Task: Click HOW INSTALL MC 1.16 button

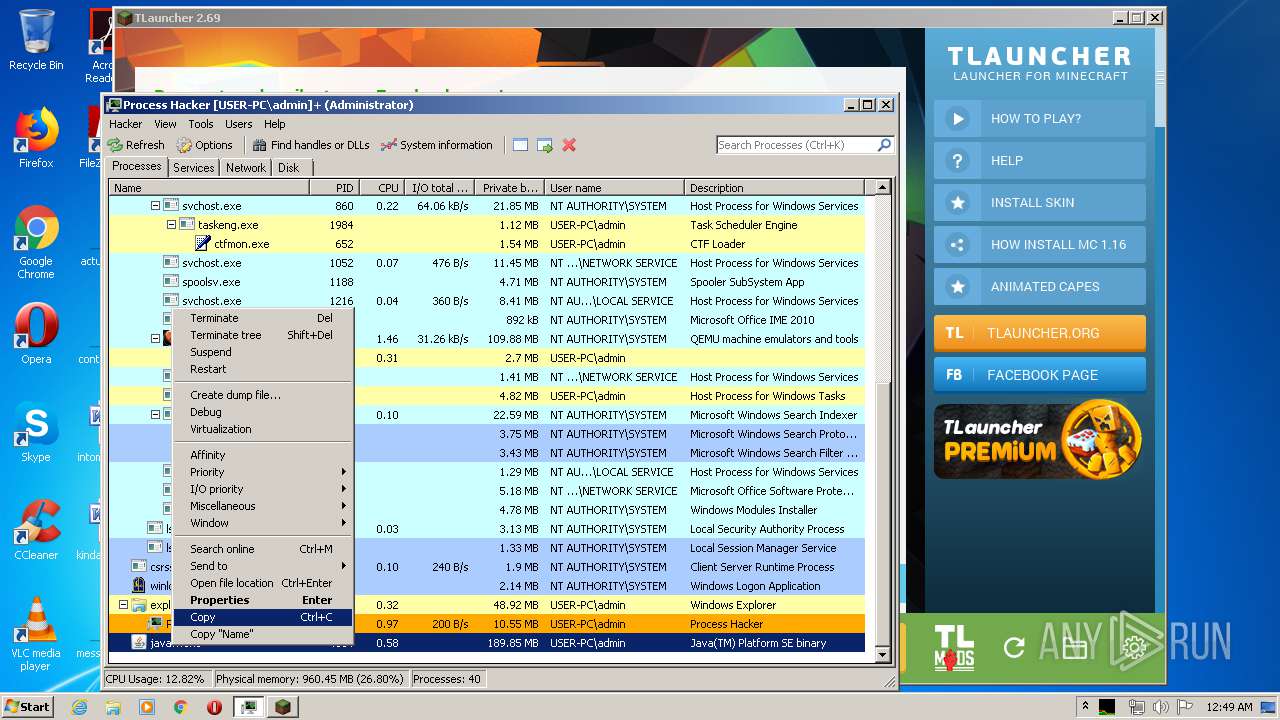Action: pyautogui.click(x=1040, y=244)
